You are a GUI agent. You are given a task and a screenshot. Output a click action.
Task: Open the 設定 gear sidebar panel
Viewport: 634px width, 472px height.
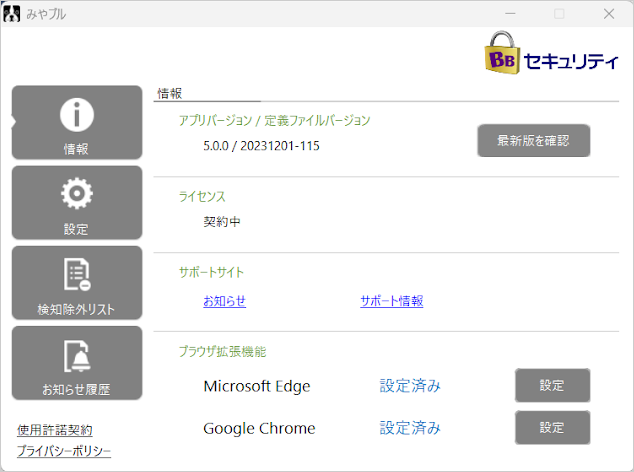tap(77, 202)
